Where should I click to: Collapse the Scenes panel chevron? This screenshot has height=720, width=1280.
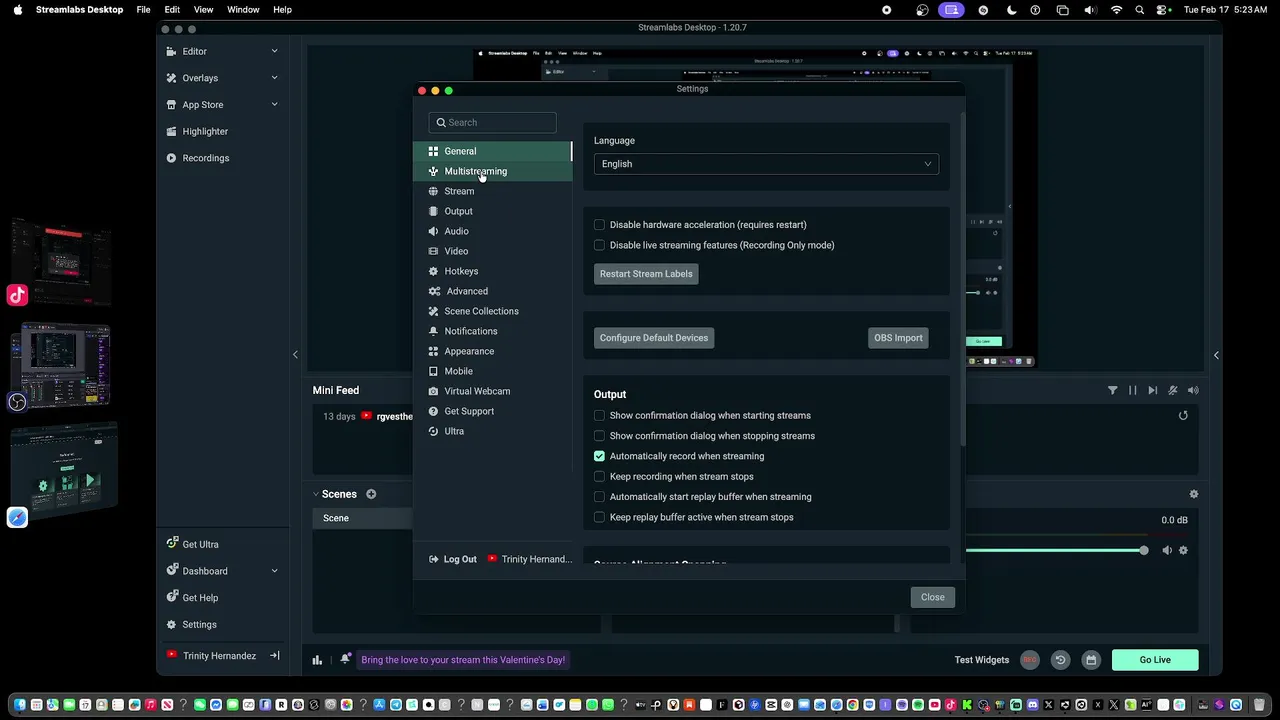coord(316,494)
